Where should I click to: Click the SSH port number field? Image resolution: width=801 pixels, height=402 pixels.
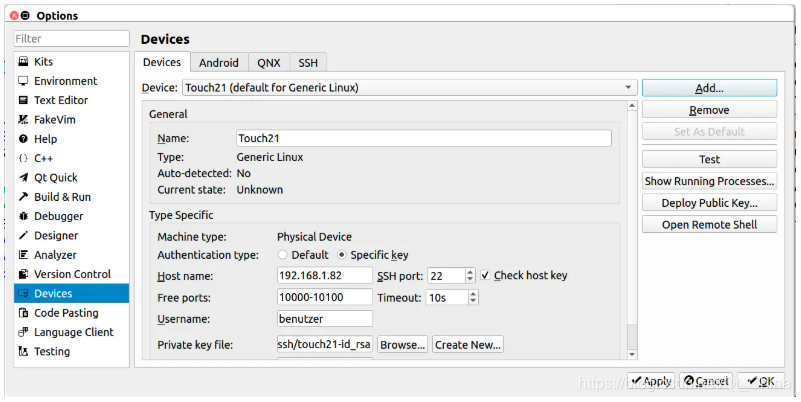(x=446, y=276)
